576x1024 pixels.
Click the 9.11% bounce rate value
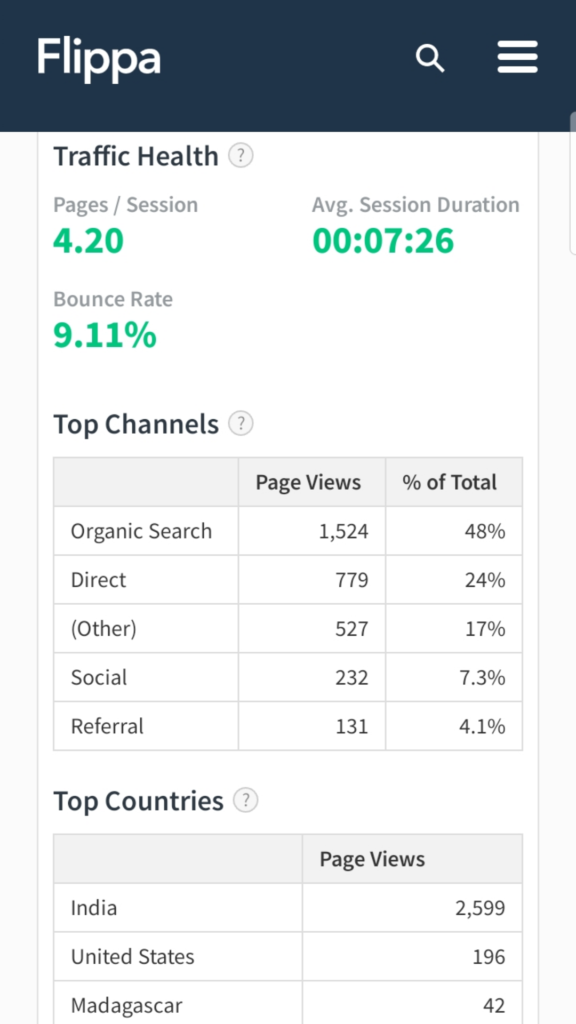105,335
